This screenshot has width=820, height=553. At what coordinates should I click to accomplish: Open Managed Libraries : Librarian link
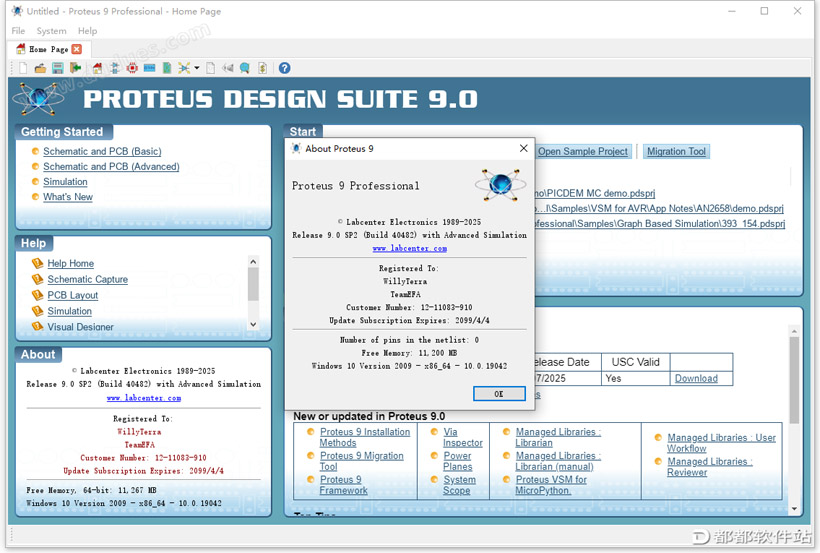pos(558,437)
